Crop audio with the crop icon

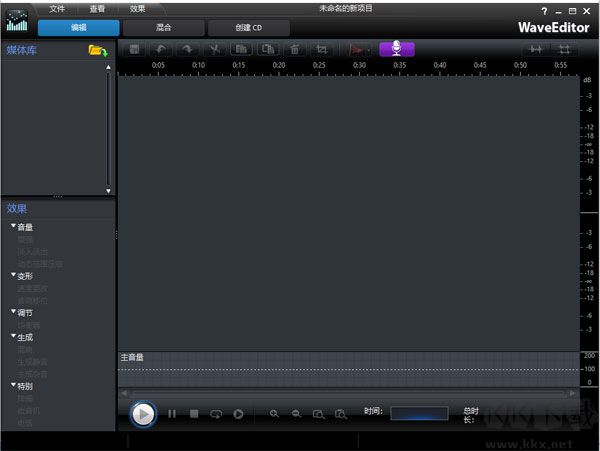(x=321, y=49)
